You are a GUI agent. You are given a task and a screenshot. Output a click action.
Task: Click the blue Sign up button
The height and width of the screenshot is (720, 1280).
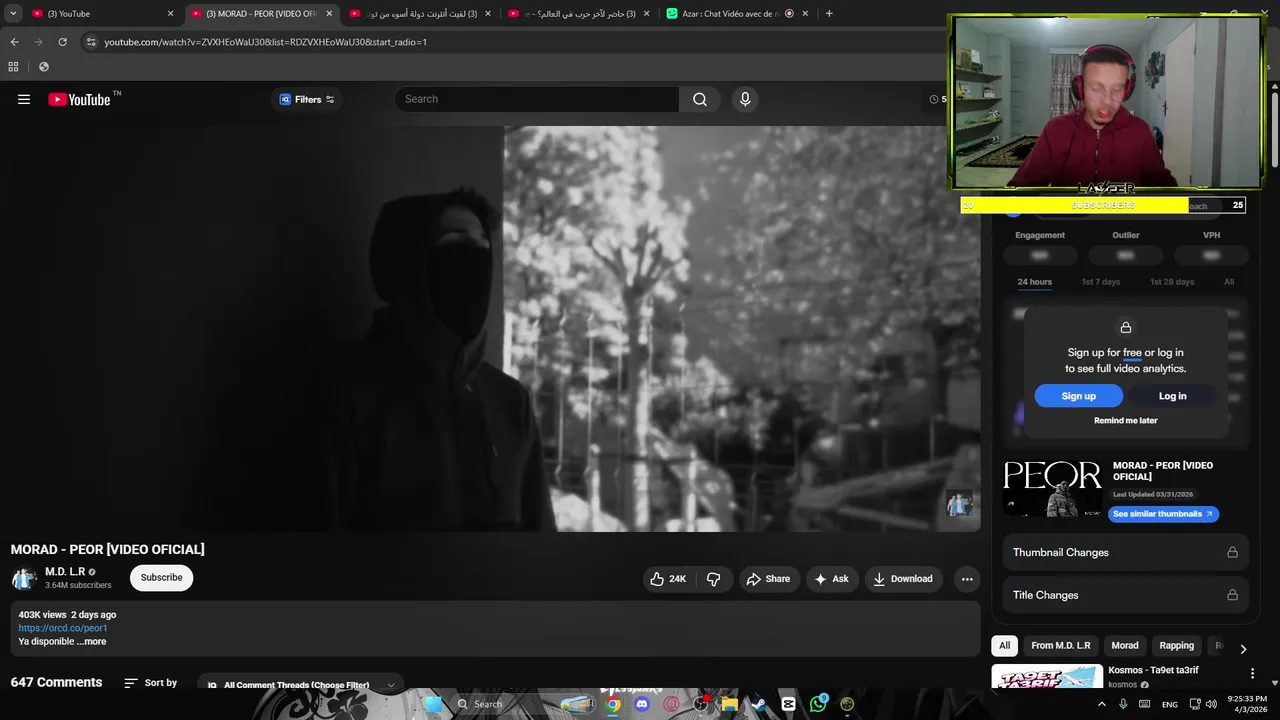pyautogui.click(x=1079, y=396)
